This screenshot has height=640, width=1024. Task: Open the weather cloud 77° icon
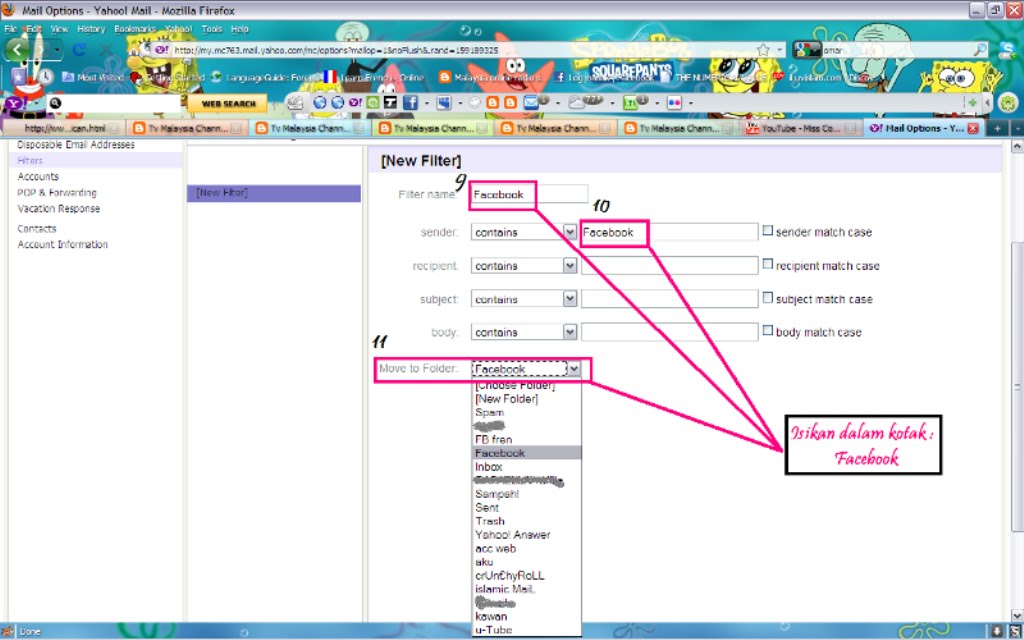585,102
